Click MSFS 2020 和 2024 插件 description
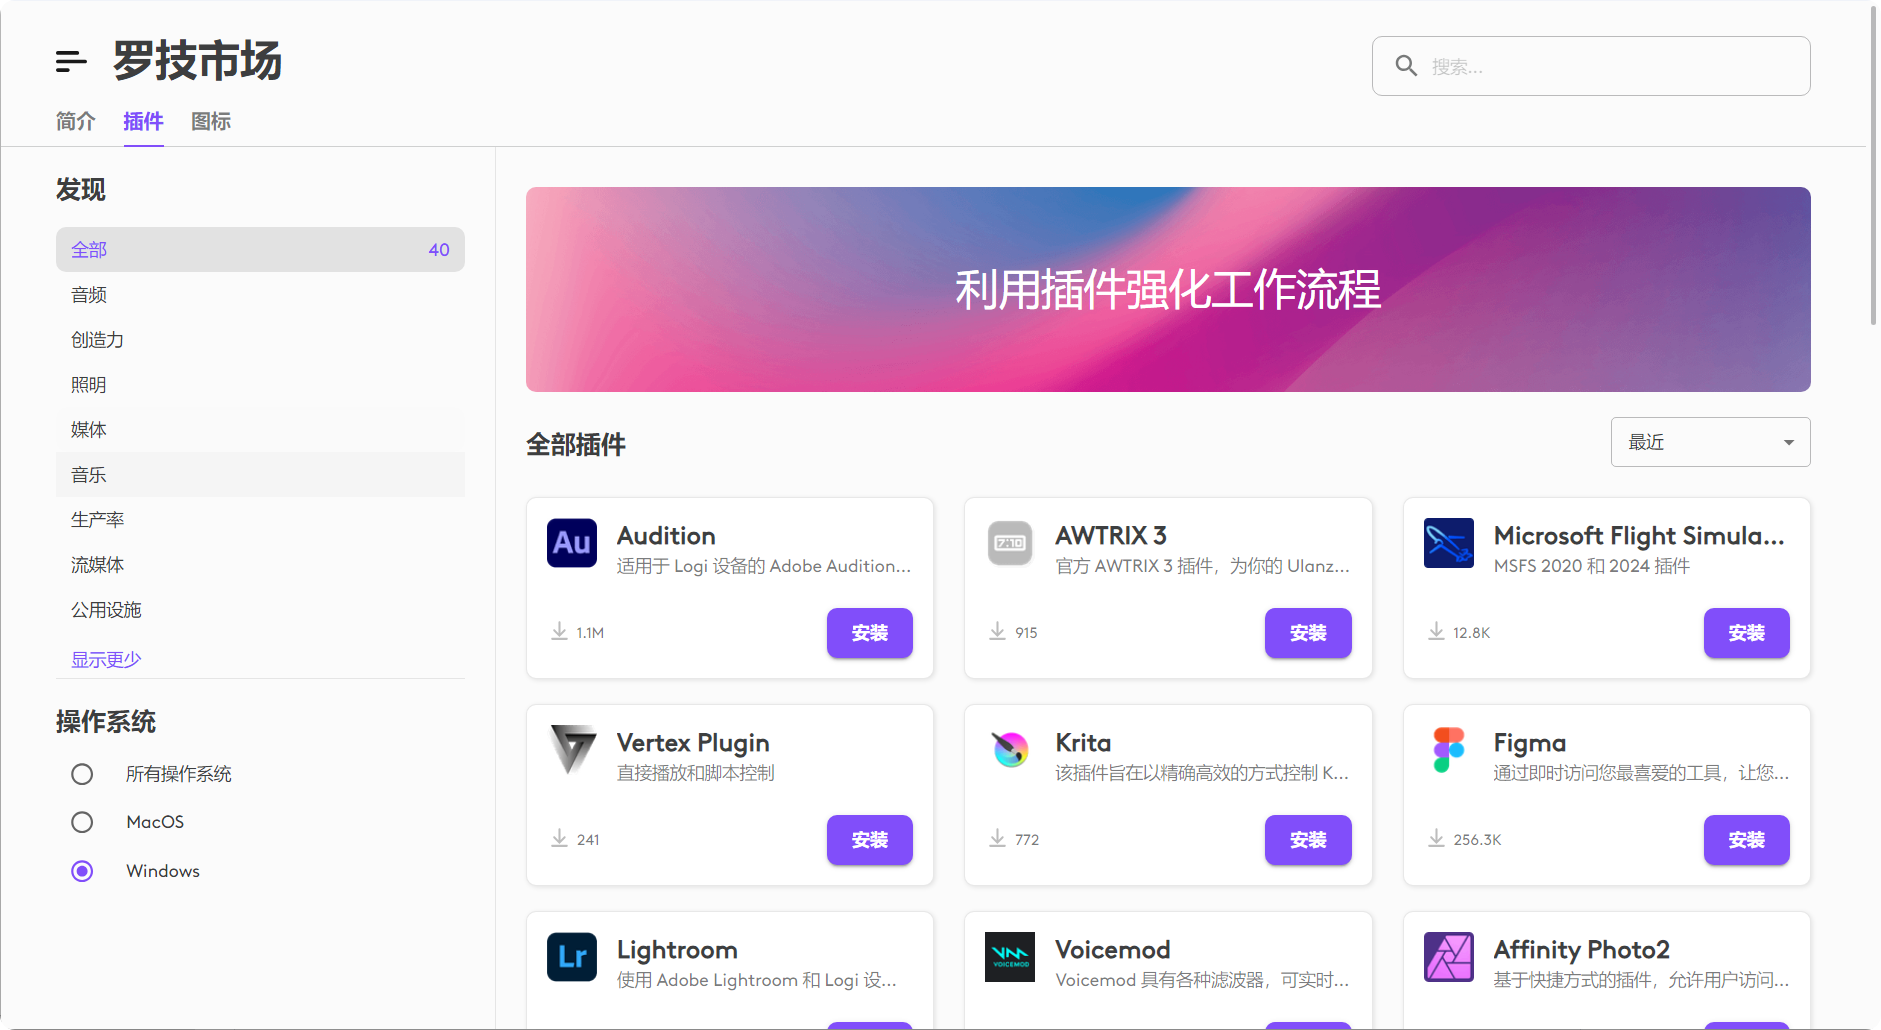The width and height of the screenshot is (1881, 1030). [1591, 566]
